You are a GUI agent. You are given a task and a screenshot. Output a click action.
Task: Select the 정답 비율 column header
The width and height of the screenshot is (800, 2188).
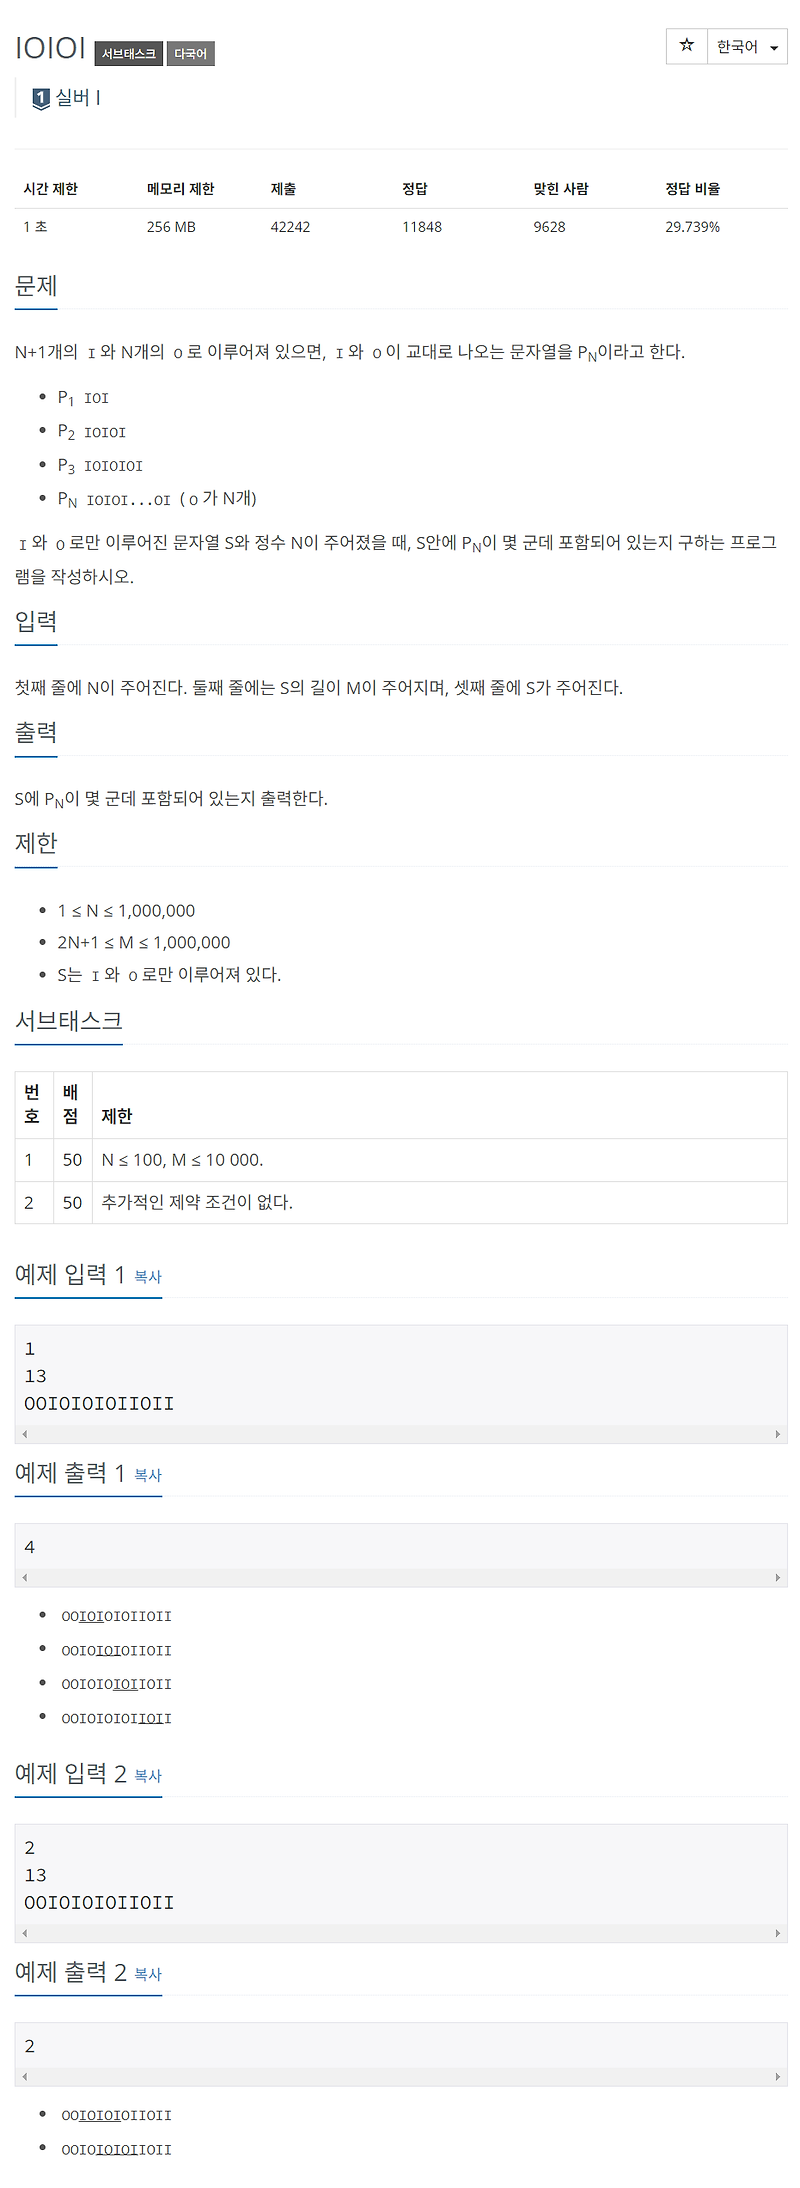690,188
